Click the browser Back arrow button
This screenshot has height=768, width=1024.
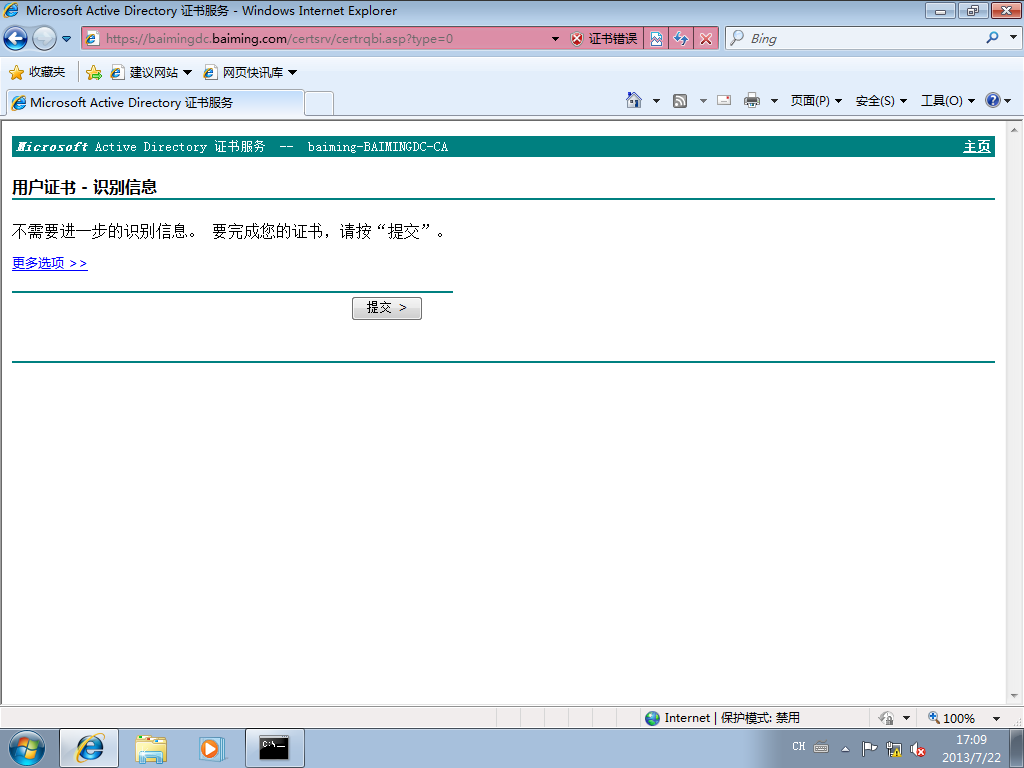(16, 39)
